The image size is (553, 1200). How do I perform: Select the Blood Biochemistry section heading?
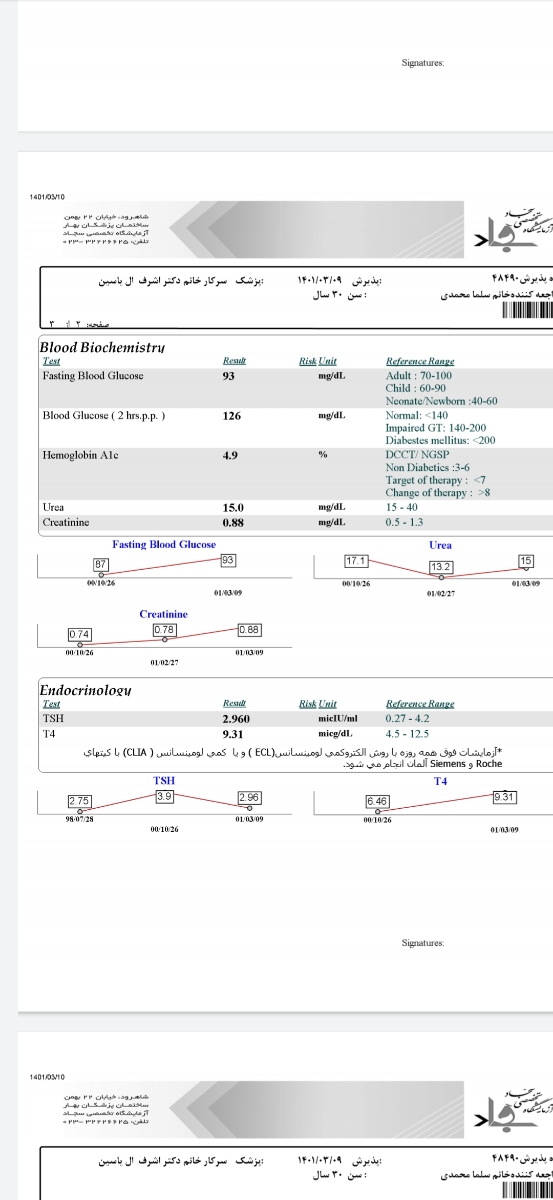101,347
